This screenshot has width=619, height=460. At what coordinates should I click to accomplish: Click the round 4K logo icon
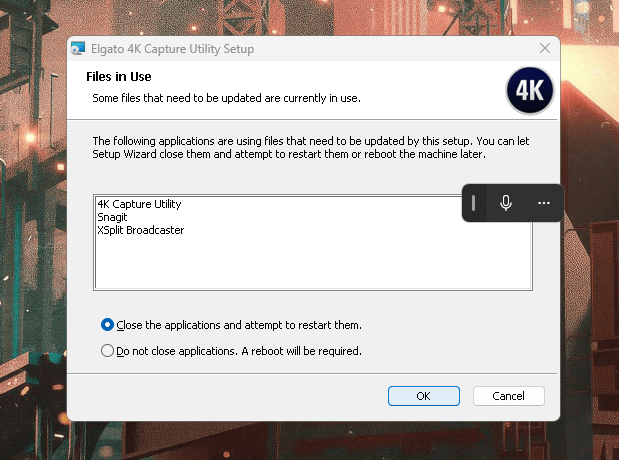tap(530, 90)
